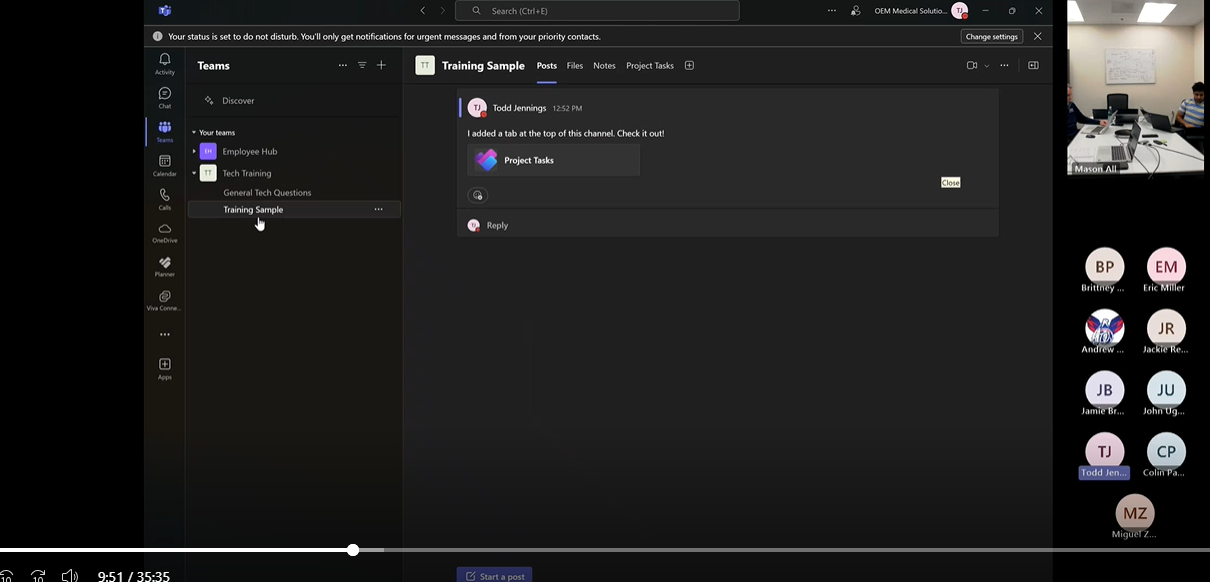
Task: Click the Change settings button
Action: coord(992,37)
